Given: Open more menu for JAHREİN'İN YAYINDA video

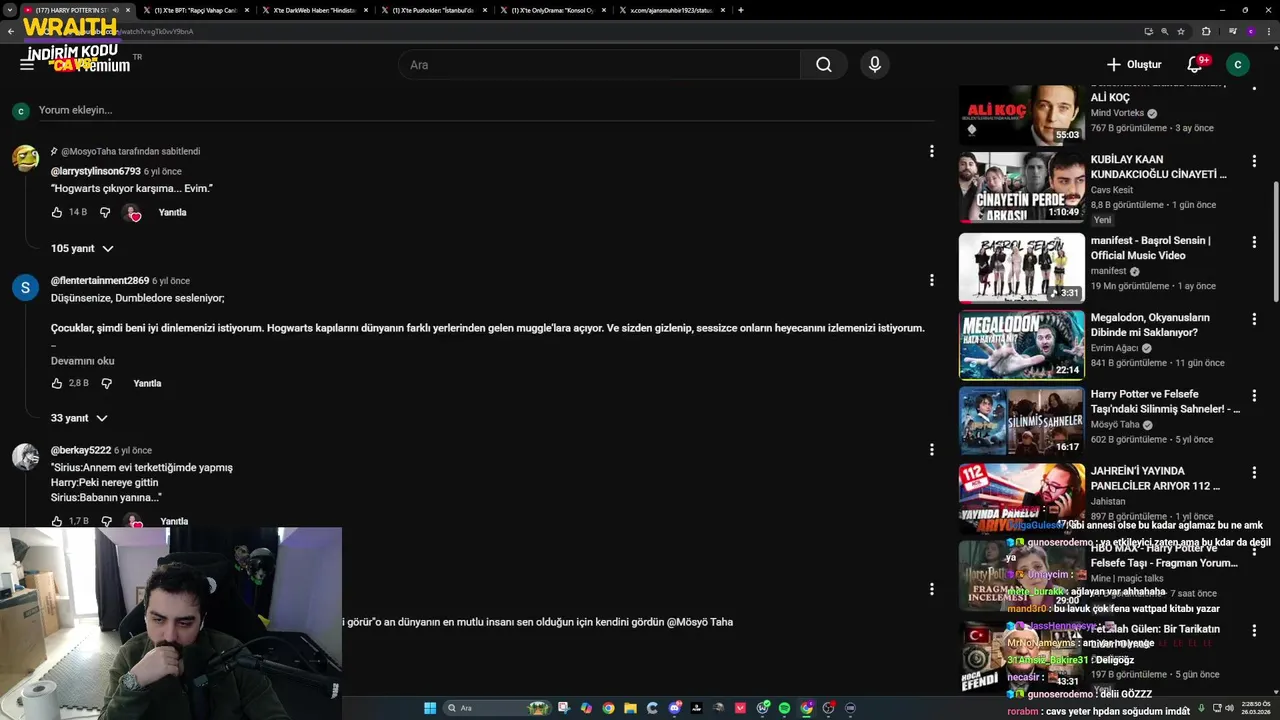Looking at the screenshot, I should pyautogui.click(x=1254, y=472).
